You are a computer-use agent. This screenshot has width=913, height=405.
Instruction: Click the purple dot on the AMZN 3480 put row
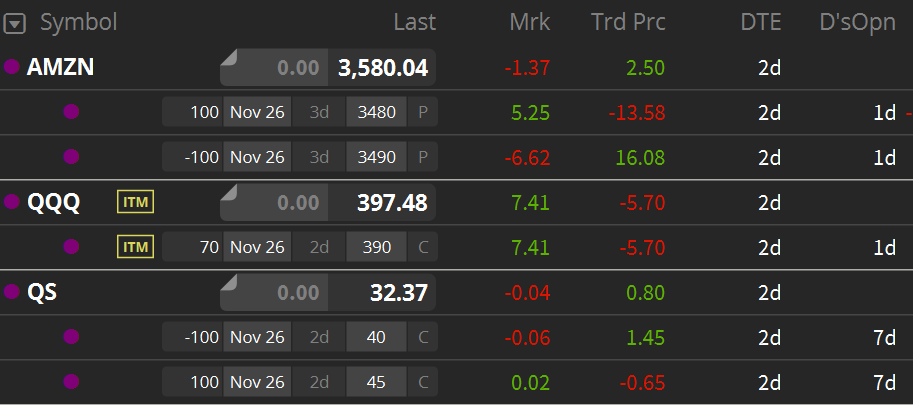coord(71,112)
